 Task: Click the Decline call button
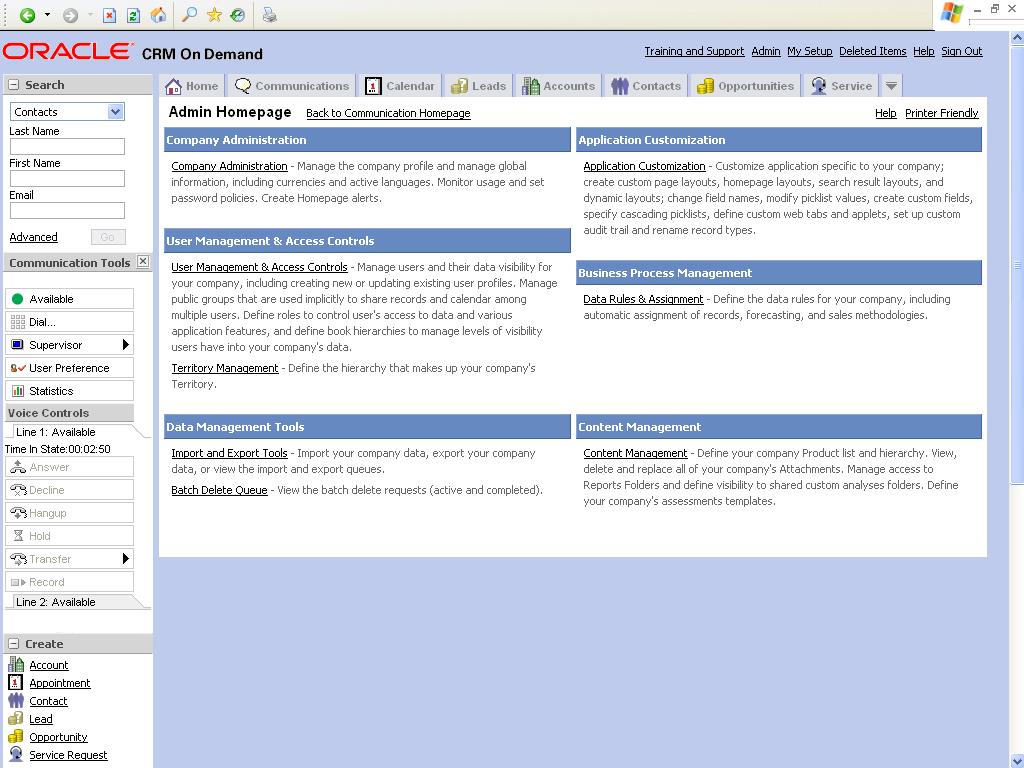(69, 490)
